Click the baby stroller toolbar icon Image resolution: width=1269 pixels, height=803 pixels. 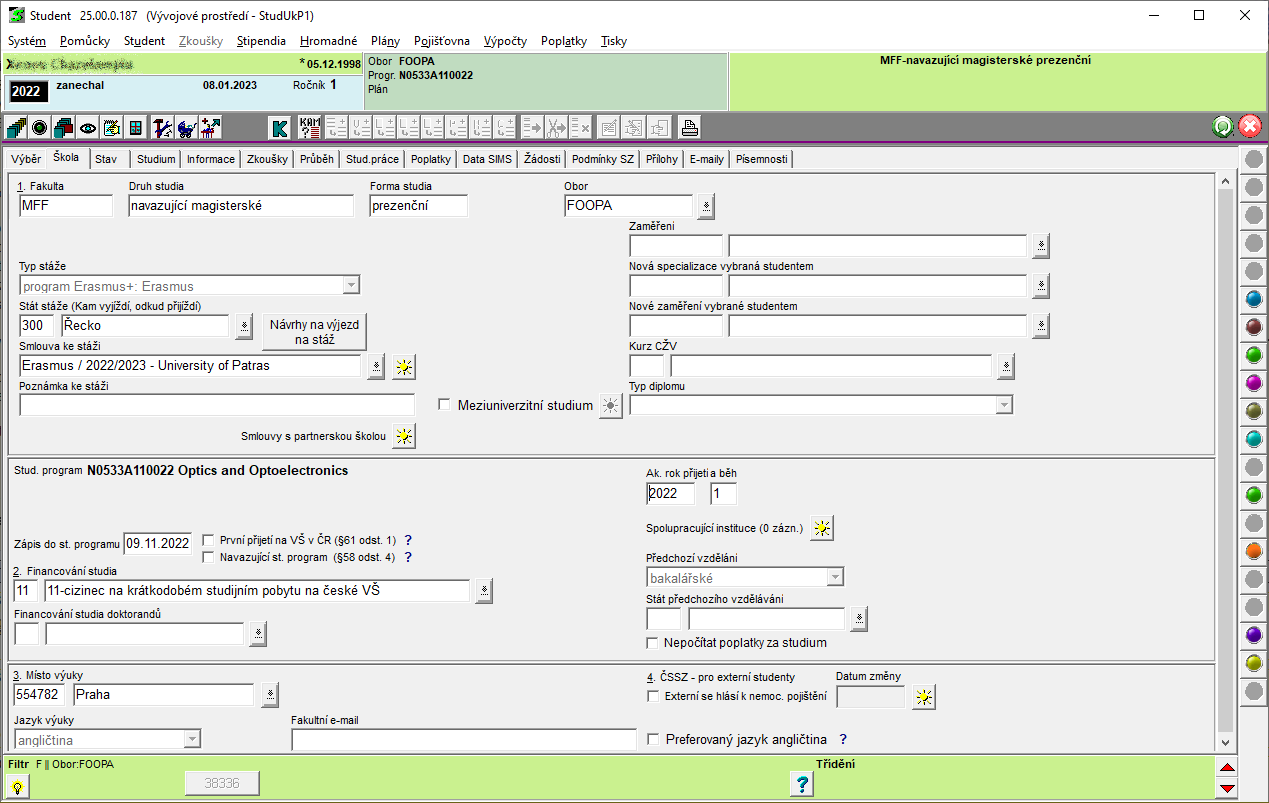click(x=186, y=128)
